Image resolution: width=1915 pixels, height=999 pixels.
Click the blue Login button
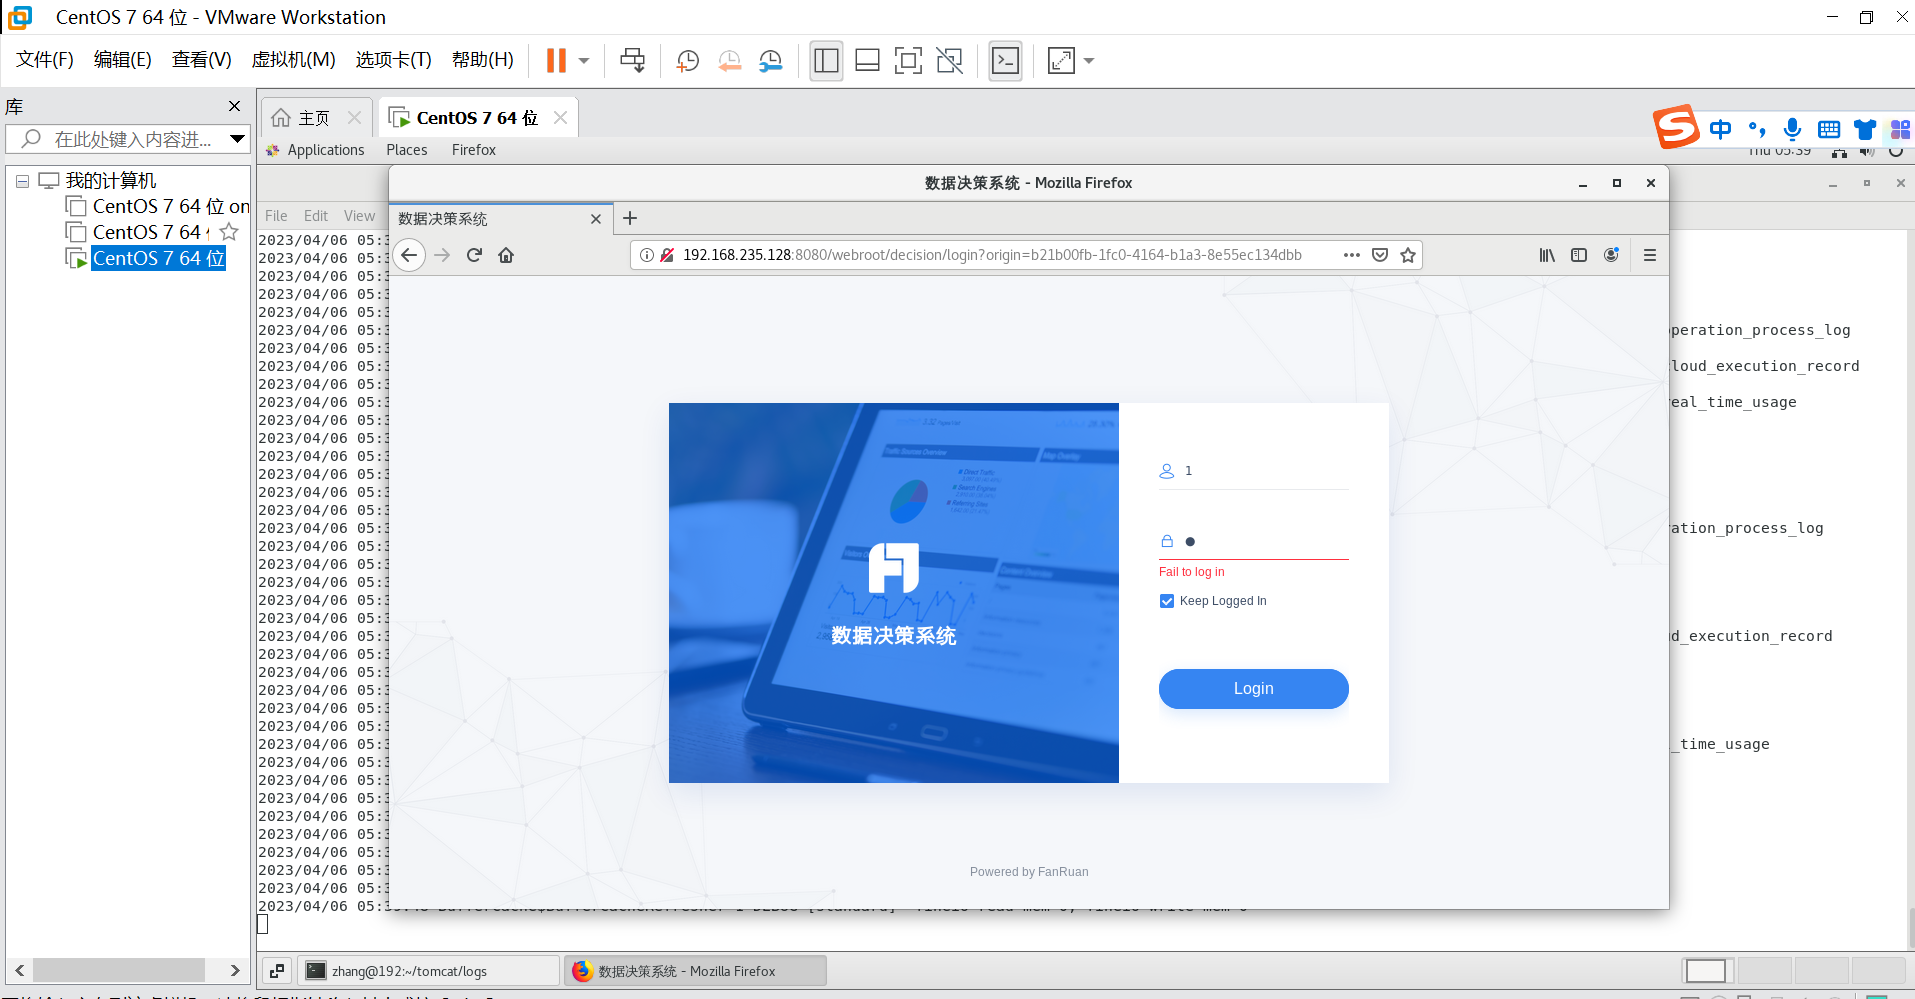1254,689
